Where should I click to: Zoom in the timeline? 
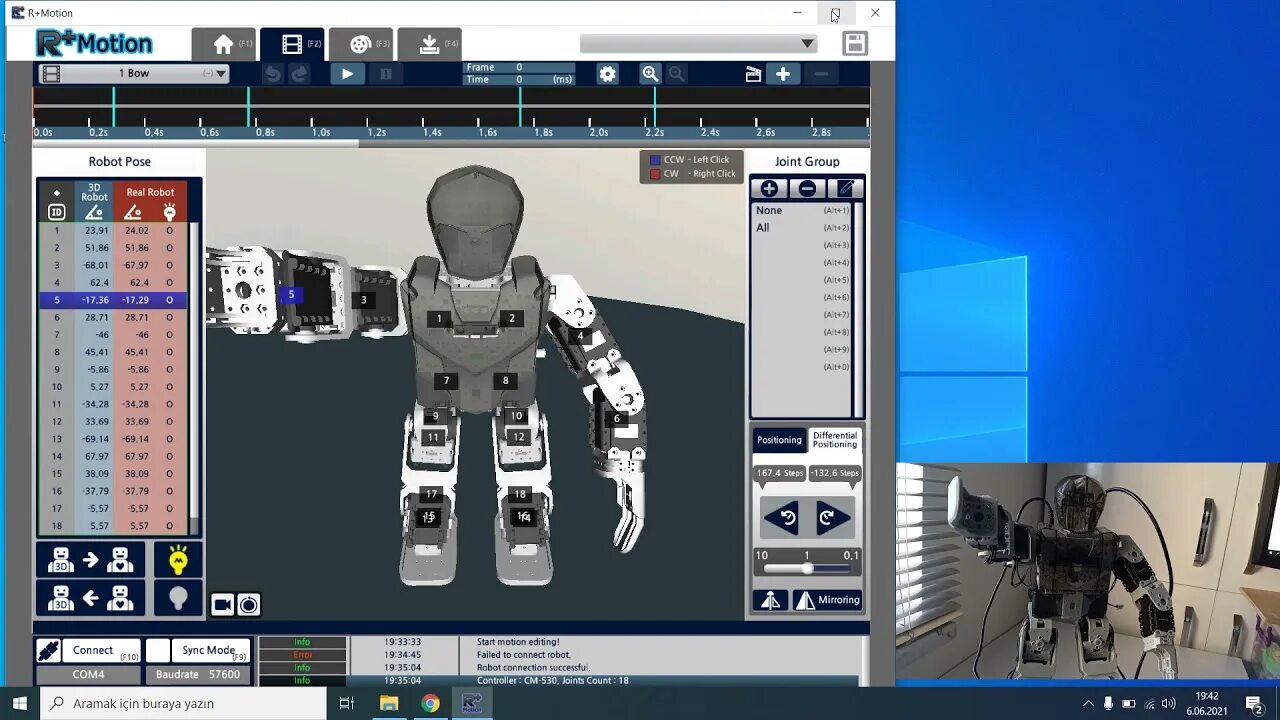point(650,73)
